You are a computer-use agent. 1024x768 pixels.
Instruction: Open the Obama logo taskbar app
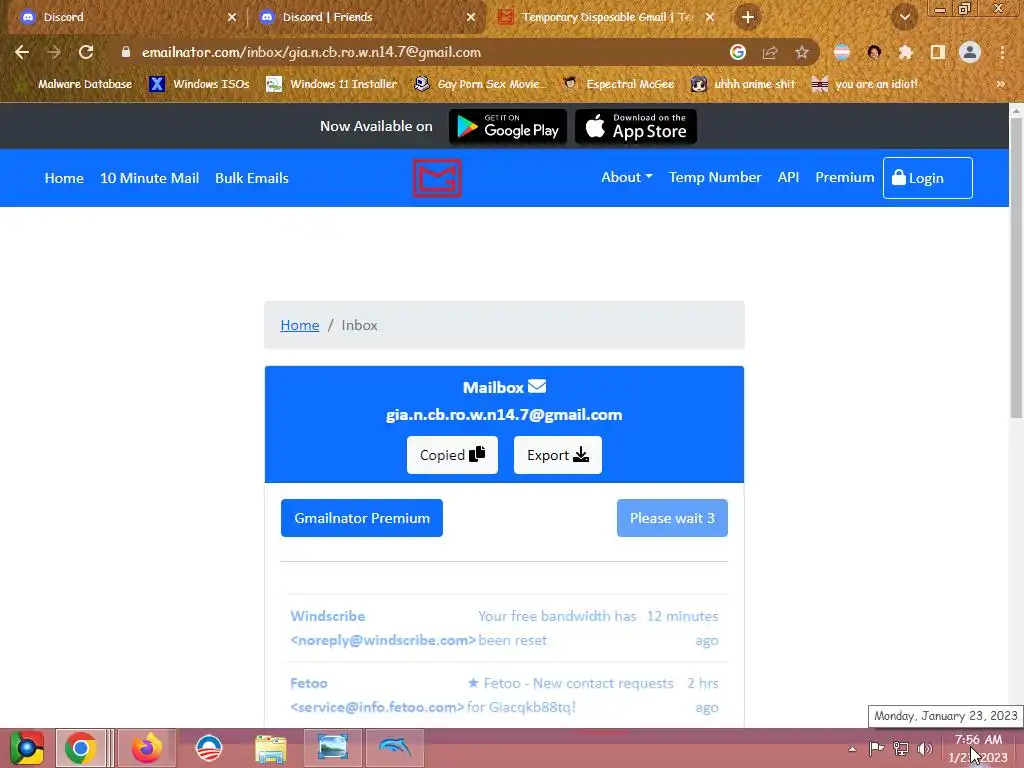point(209,748)
